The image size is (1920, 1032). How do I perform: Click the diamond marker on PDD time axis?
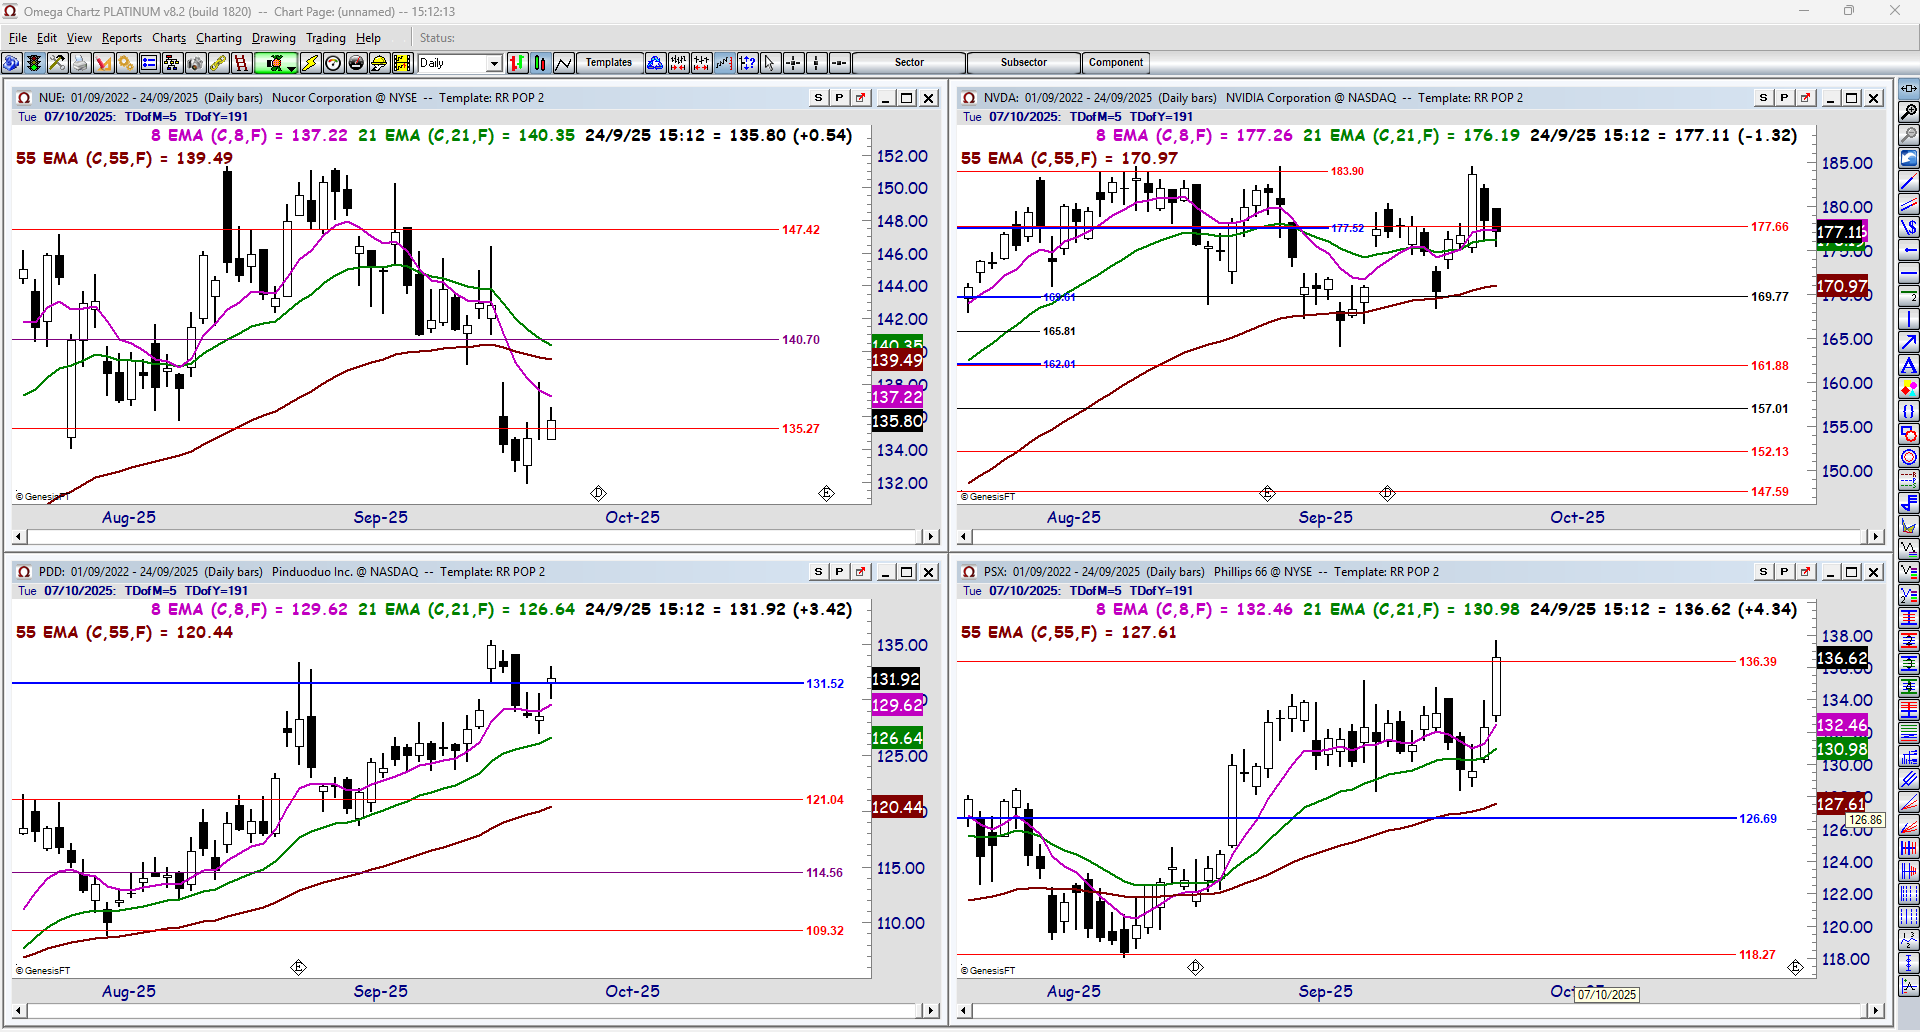click(298, 967)
